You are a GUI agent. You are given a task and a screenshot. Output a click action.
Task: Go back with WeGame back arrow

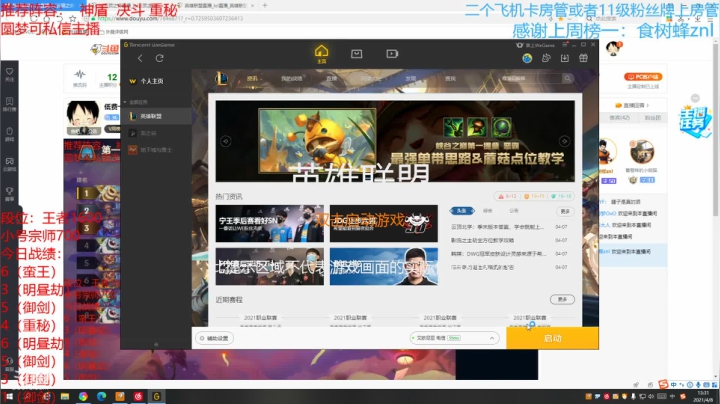[x=140, y=58]
